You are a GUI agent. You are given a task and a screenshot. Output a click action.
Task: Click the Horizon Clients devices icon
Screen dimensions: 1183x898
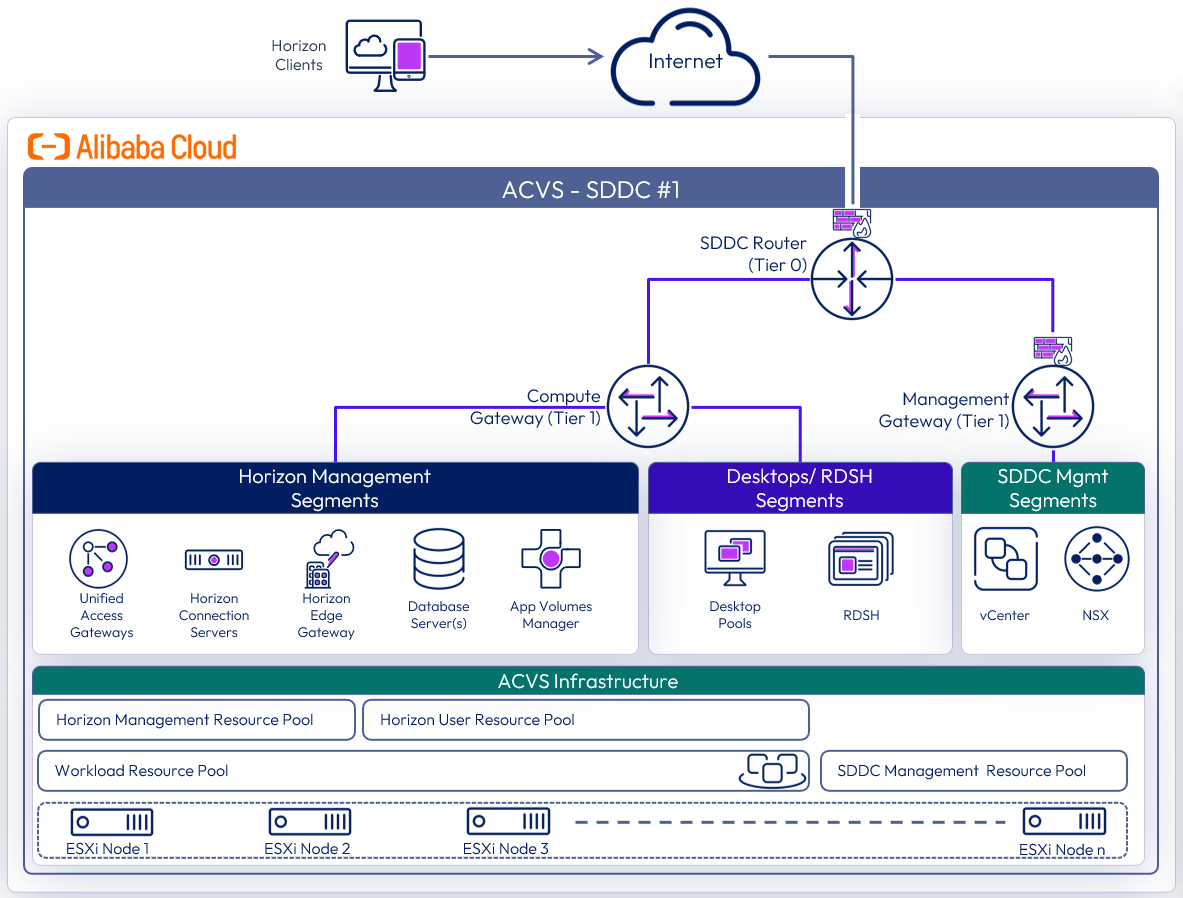[385, 58]
